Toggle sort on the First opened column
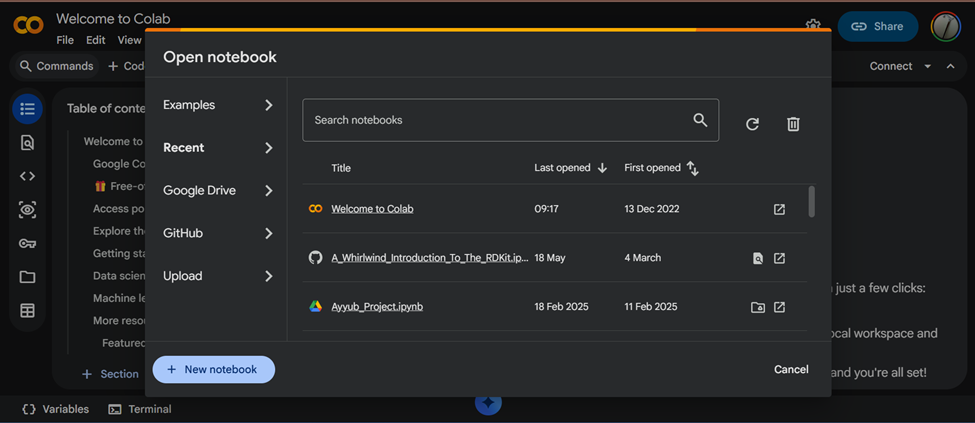 click(x=693, y=168)
